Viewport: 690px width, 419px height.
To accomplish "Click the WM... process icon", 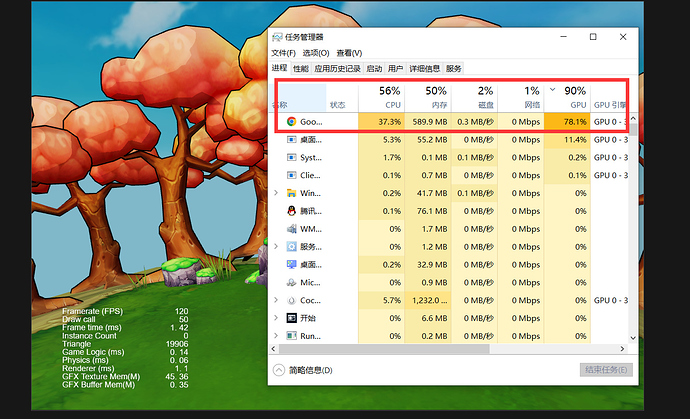I will [x=291, y=229].
